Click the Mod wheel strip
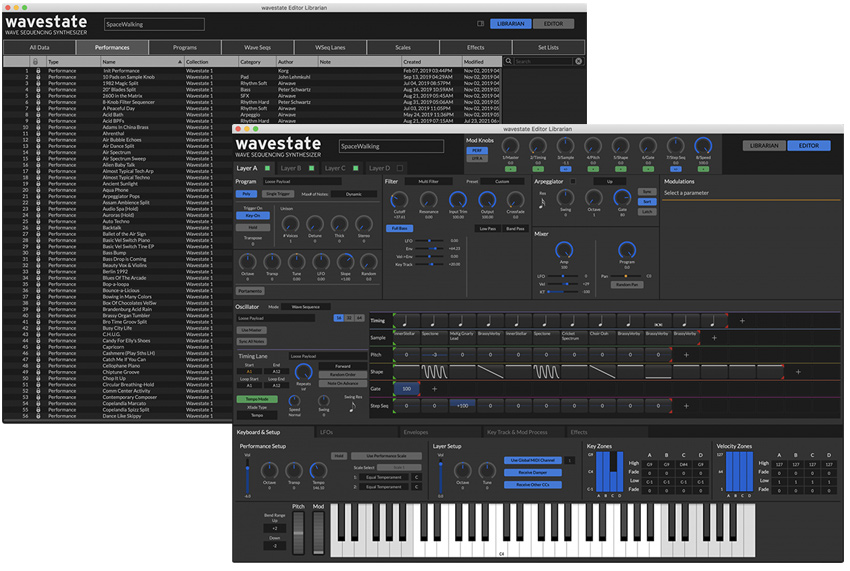The width and height of the screenshot is (850, 571). click(318, 532)
